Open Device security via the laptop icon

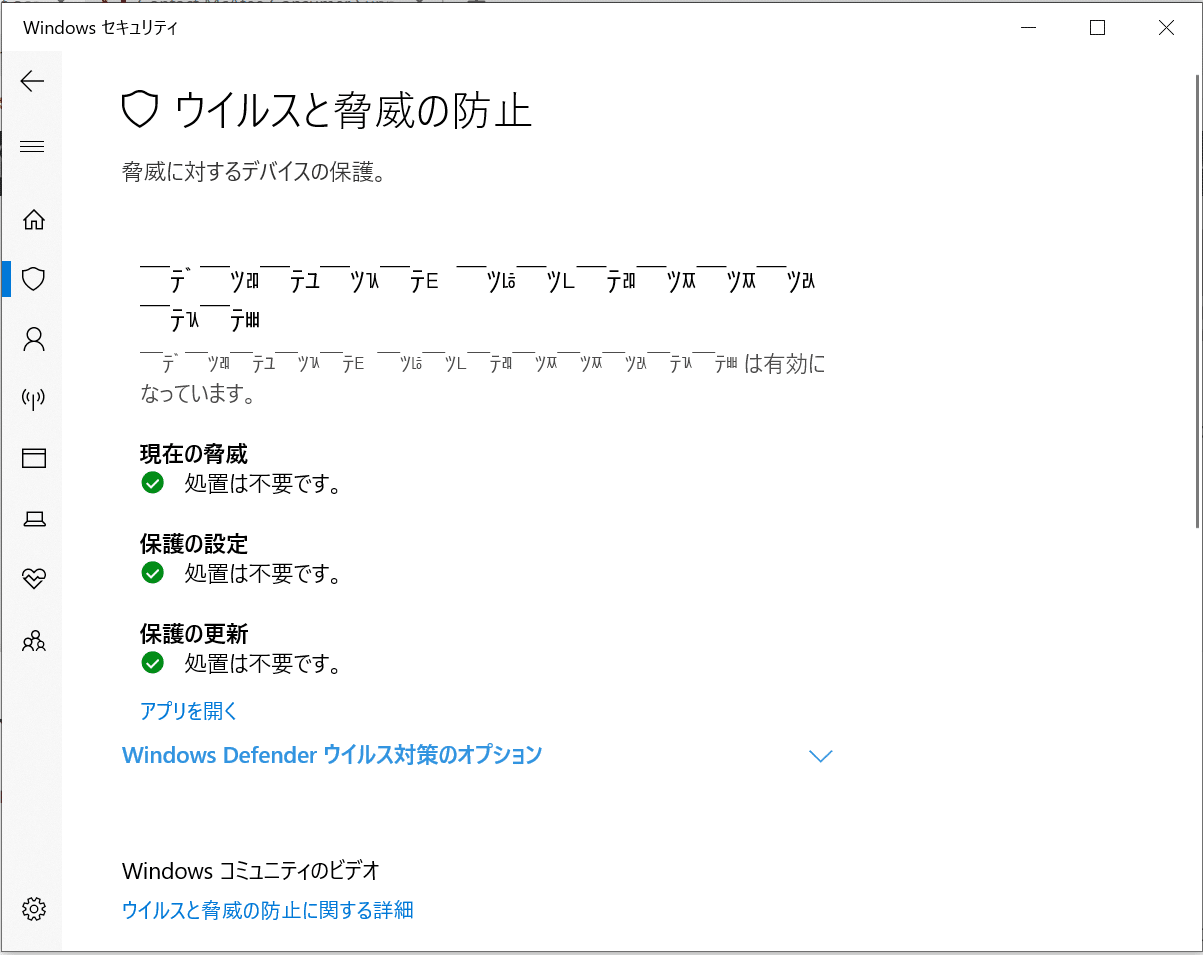coord(34,519)
